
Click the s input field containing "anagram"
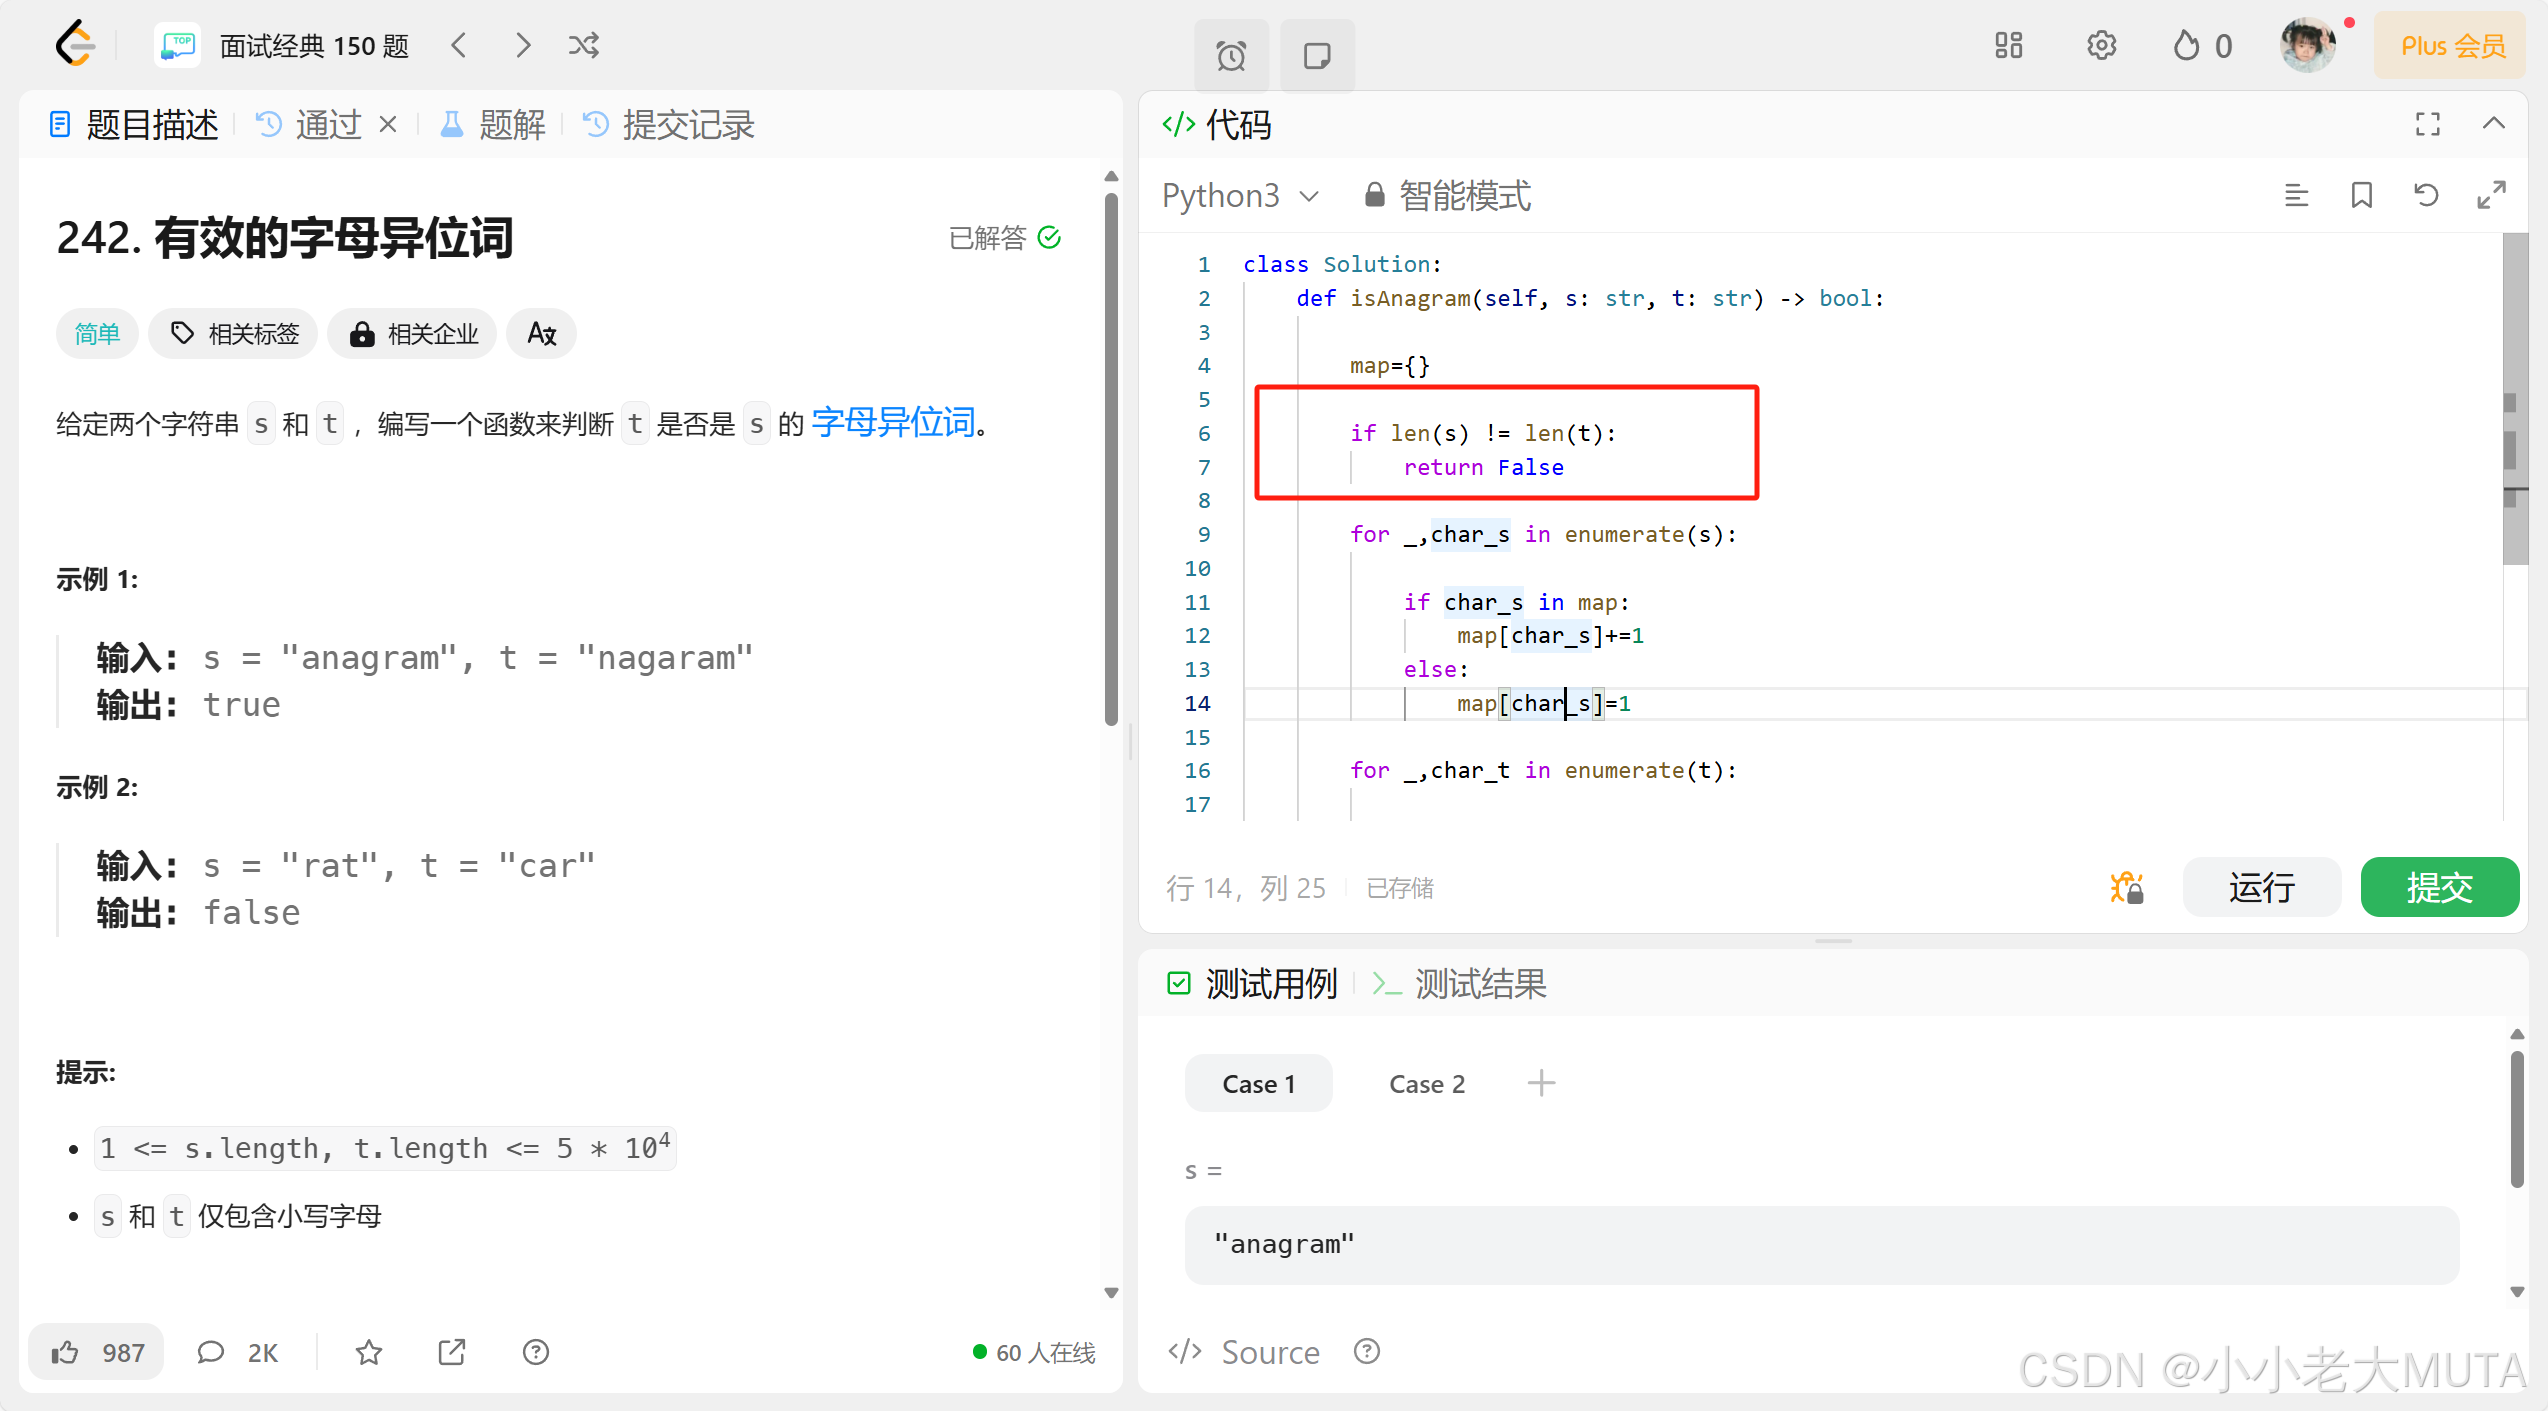[x=1820, y=1244]
